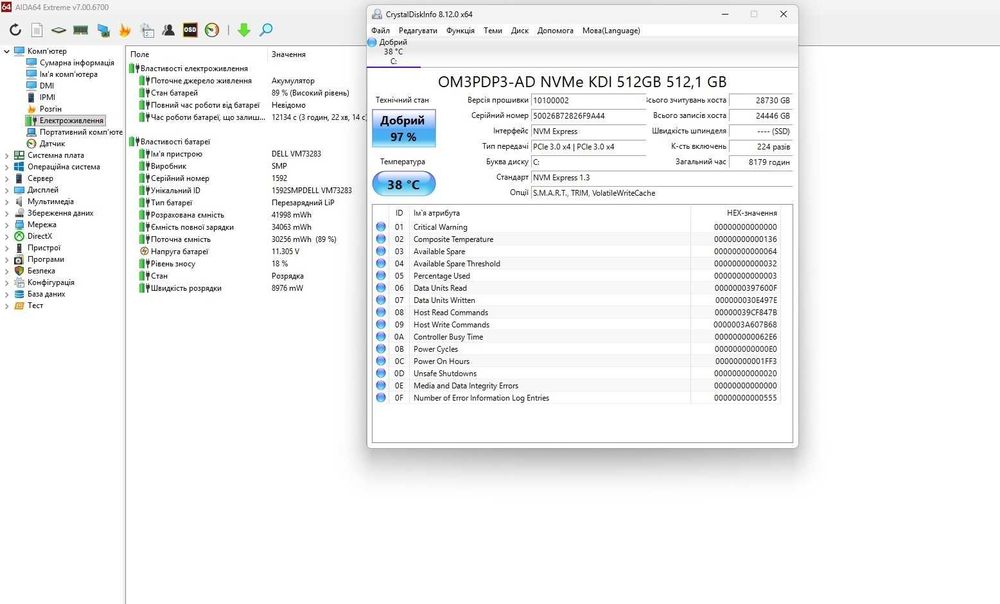Expand the Мультимедіа tree node
1000x604 pixels.
(6, 201)
